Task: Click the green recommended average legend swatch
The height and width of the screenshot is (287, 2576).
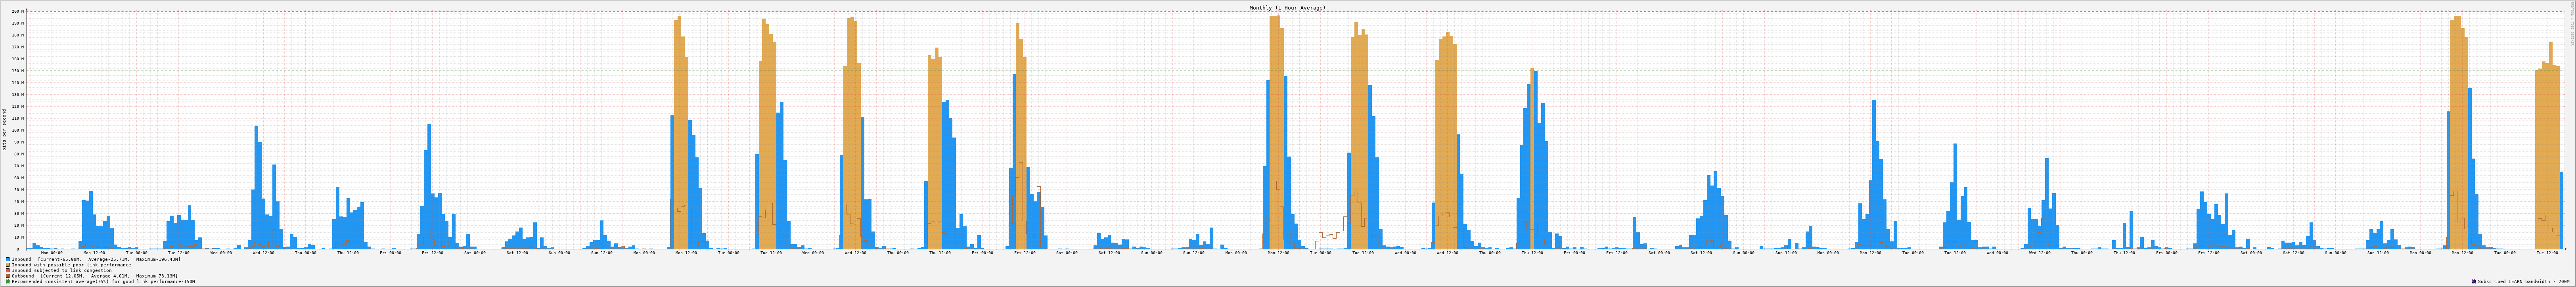Action: (x=8, y=282)
